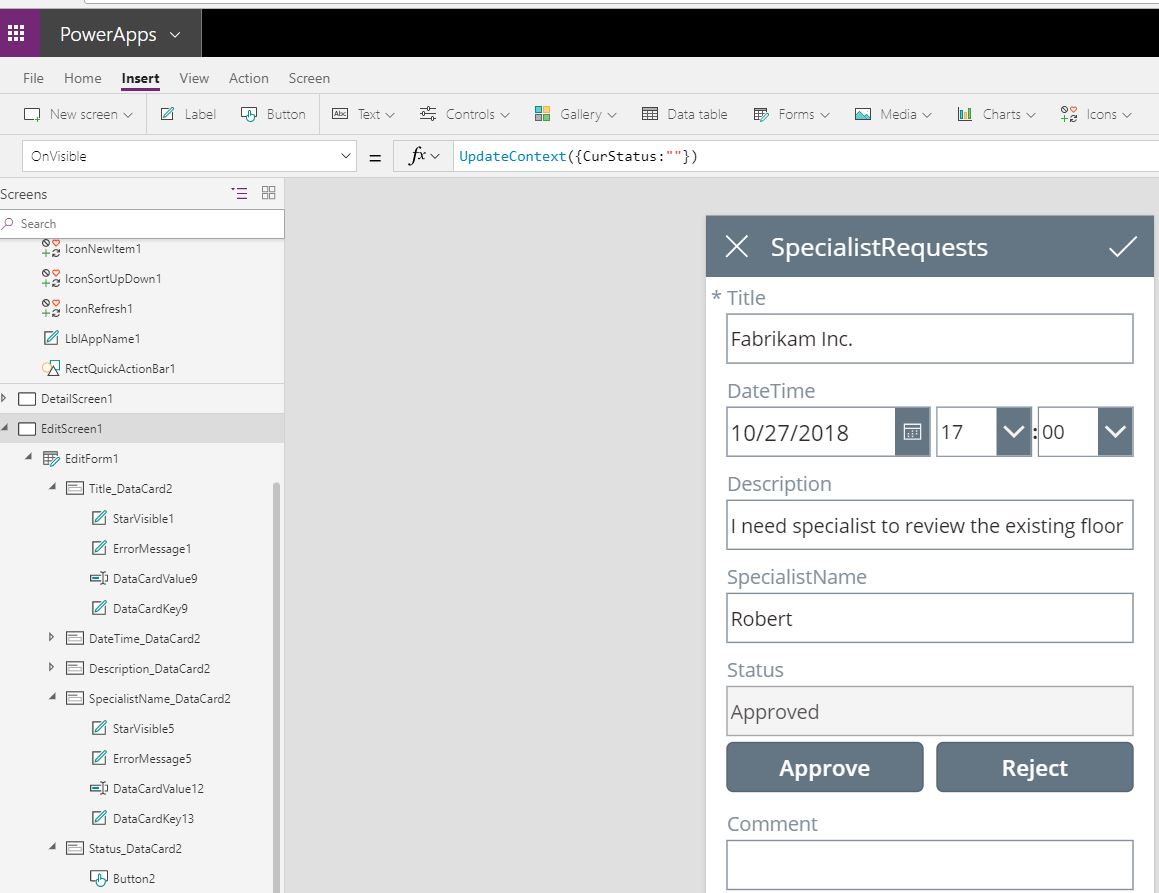
Task: Collapse the Title_DataCard2 tree node
Action: 52,488
